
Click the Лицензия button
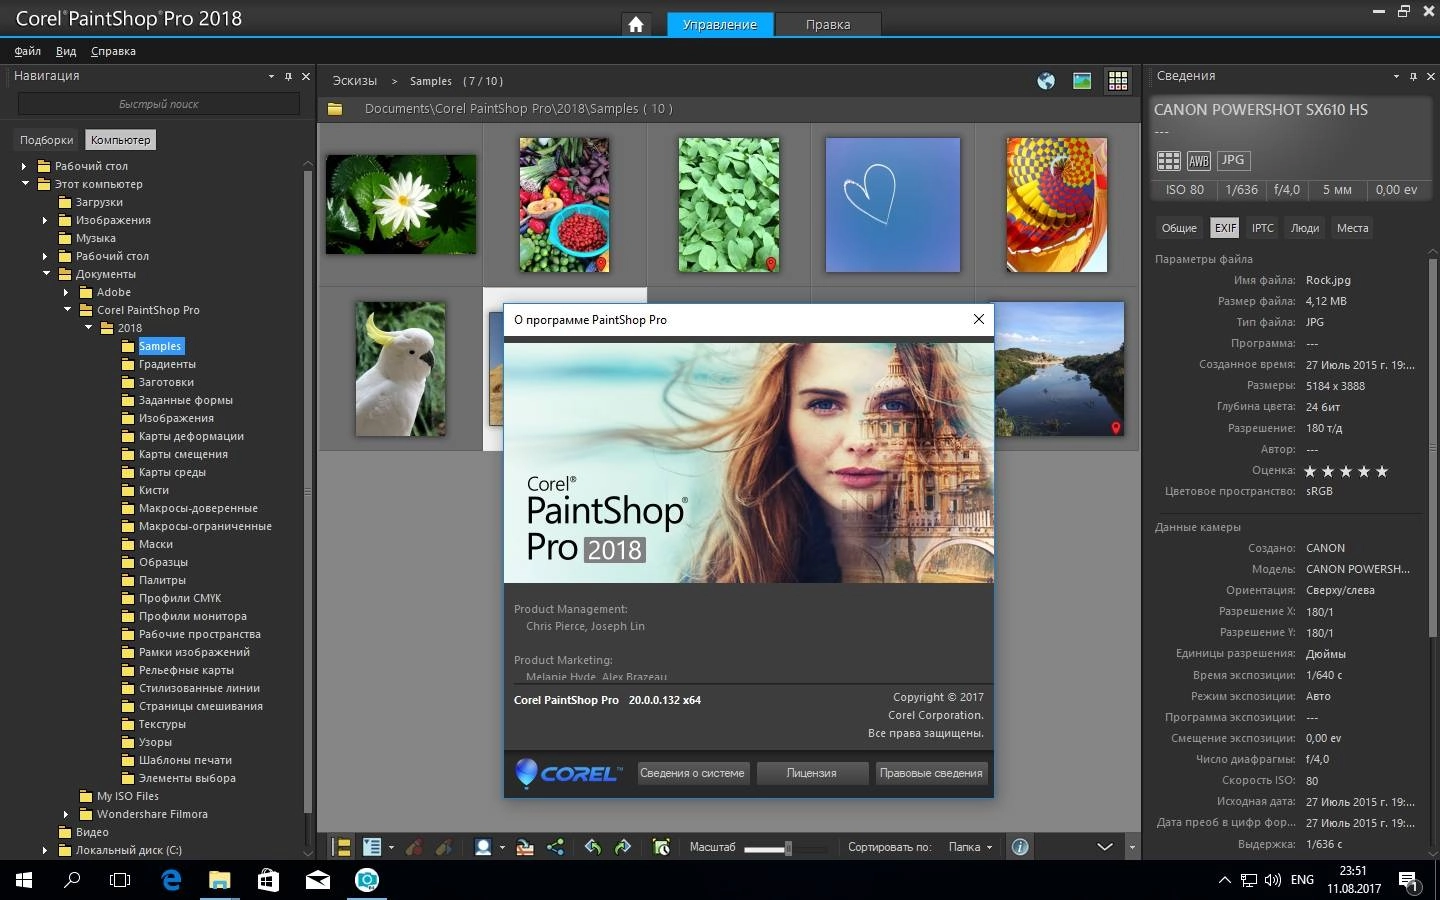[x=811, y=773]
